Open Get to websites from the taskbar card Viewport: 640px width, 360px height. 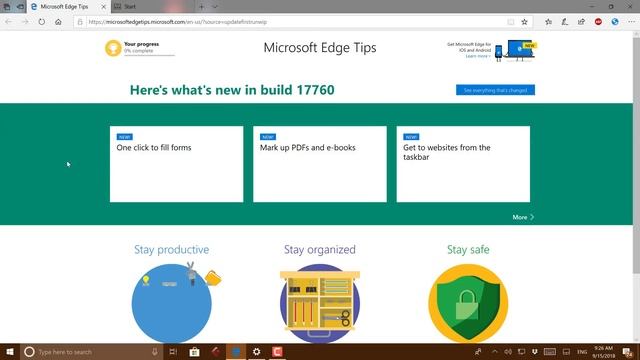click(463, 164)
